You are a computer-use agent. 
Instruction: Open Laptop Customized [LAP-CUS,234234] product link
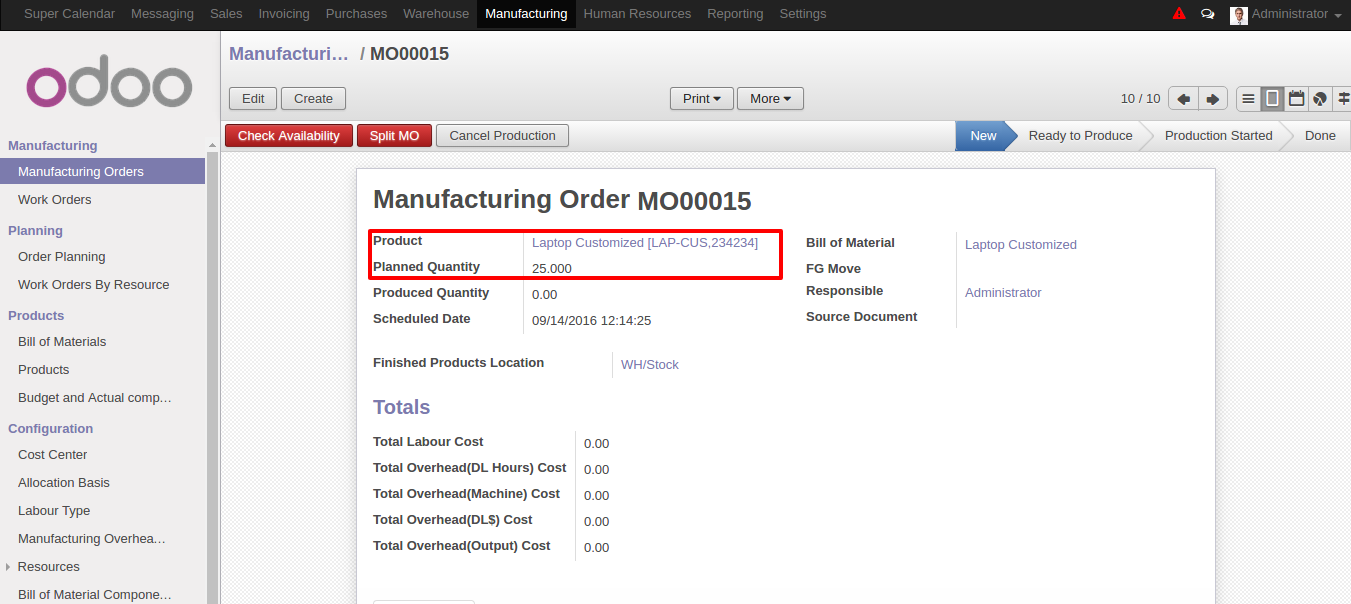[x=645, y=242]
